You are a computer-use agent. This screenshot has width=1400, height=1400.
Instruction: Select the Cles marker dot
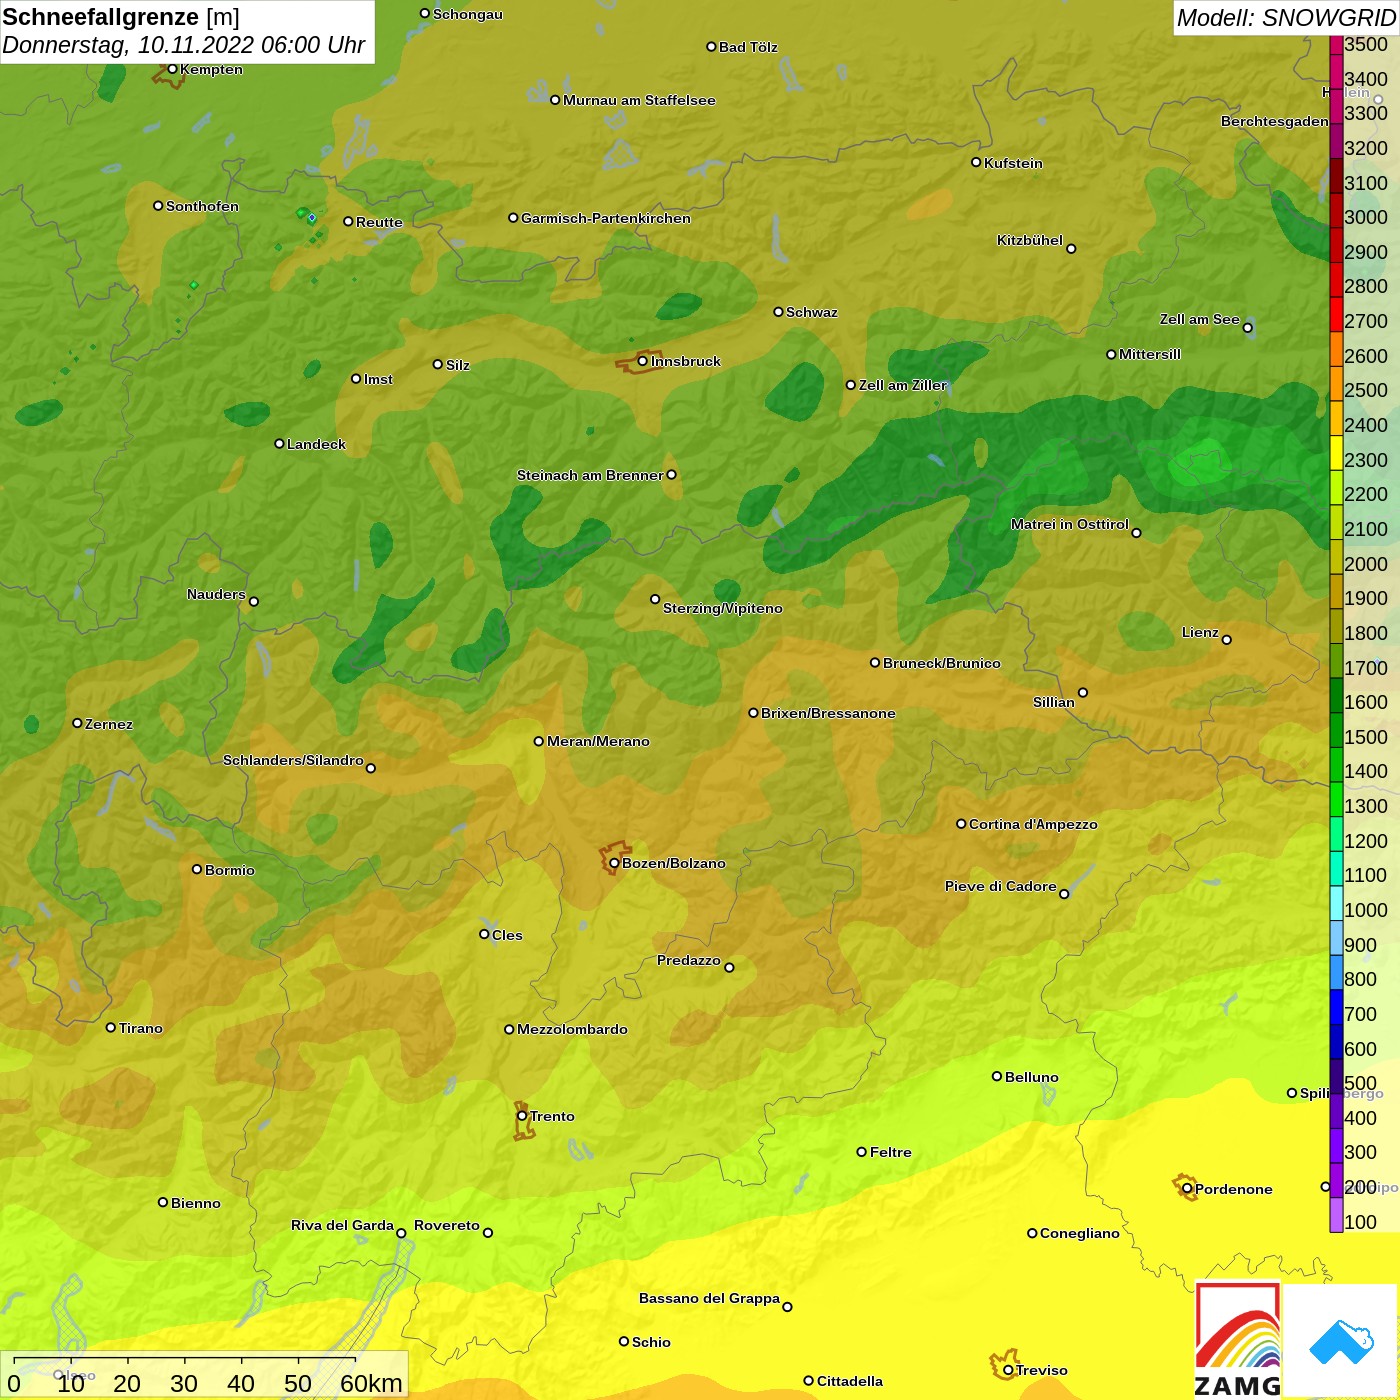(484, 934)
